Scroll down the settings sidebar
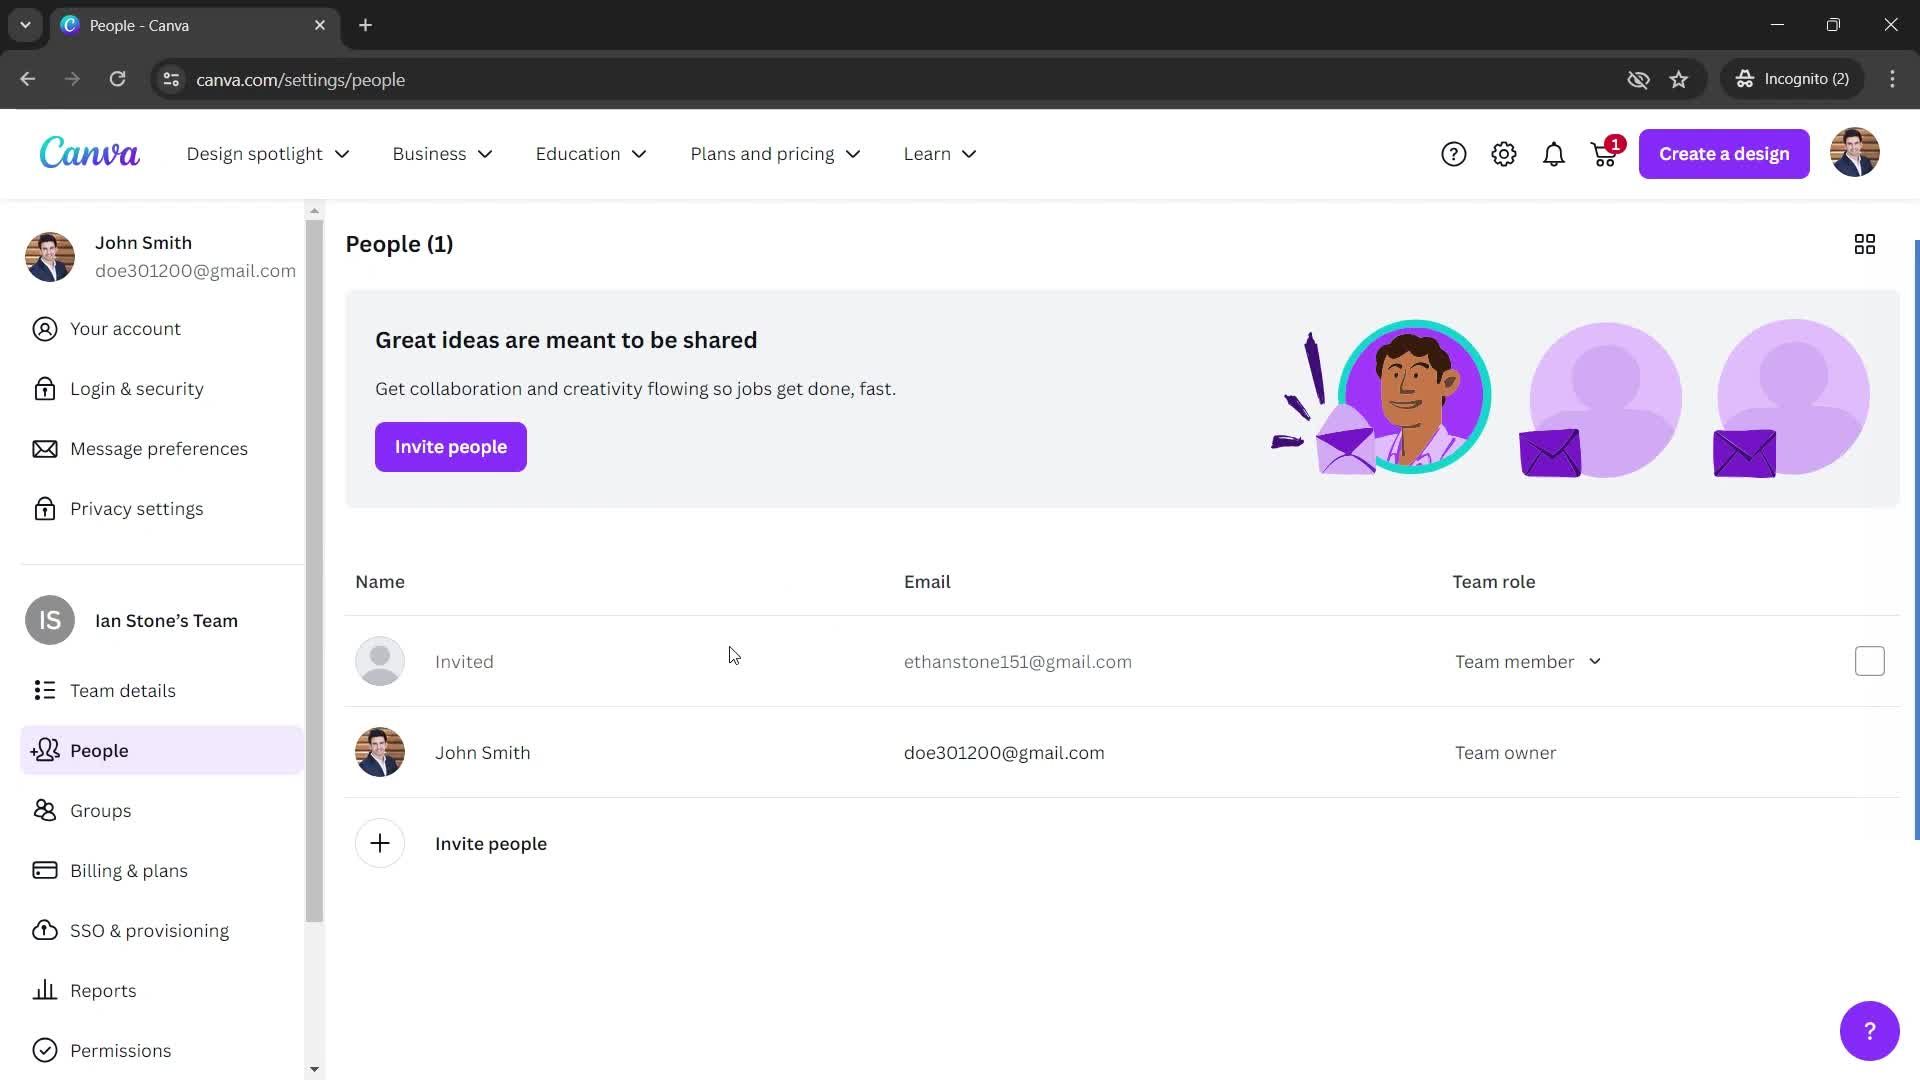This screenshot has height=1080, width=1920. point(313,1068)
